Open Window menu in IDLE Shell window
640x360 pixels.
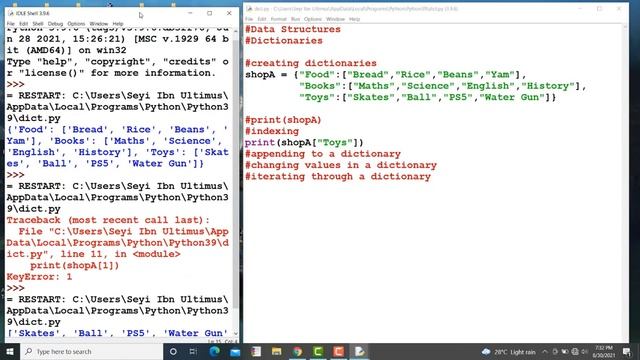pos(99,24)
